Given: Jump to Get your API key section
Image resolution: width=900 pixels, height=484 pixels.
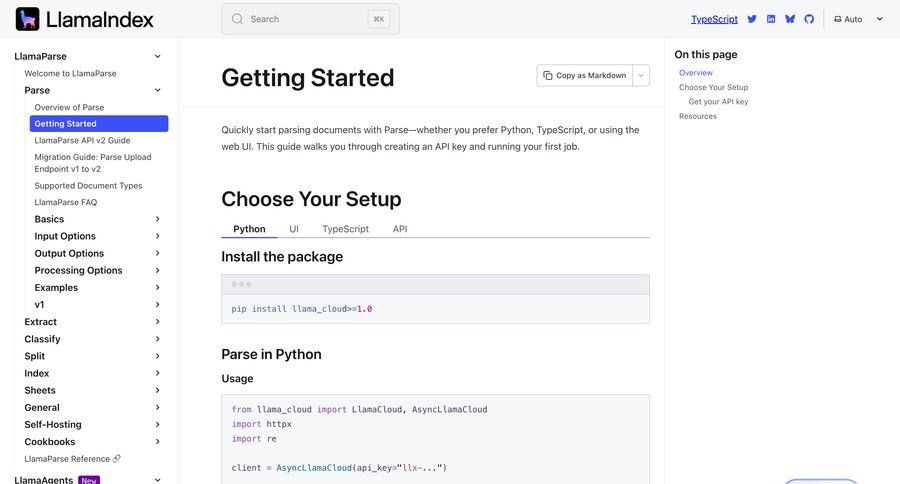Looking at the screenshot, I should 718,102.
